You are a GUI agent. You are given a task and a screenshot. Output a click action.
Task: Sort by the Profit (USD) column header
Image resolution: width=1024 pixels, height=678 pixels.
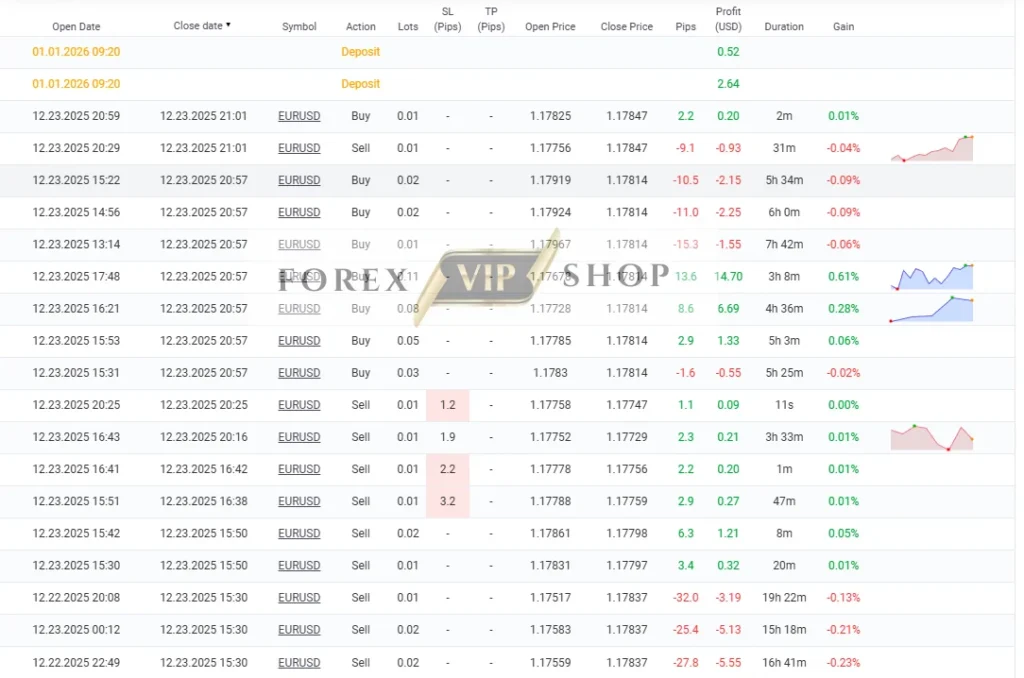click(x=728, y=19)
